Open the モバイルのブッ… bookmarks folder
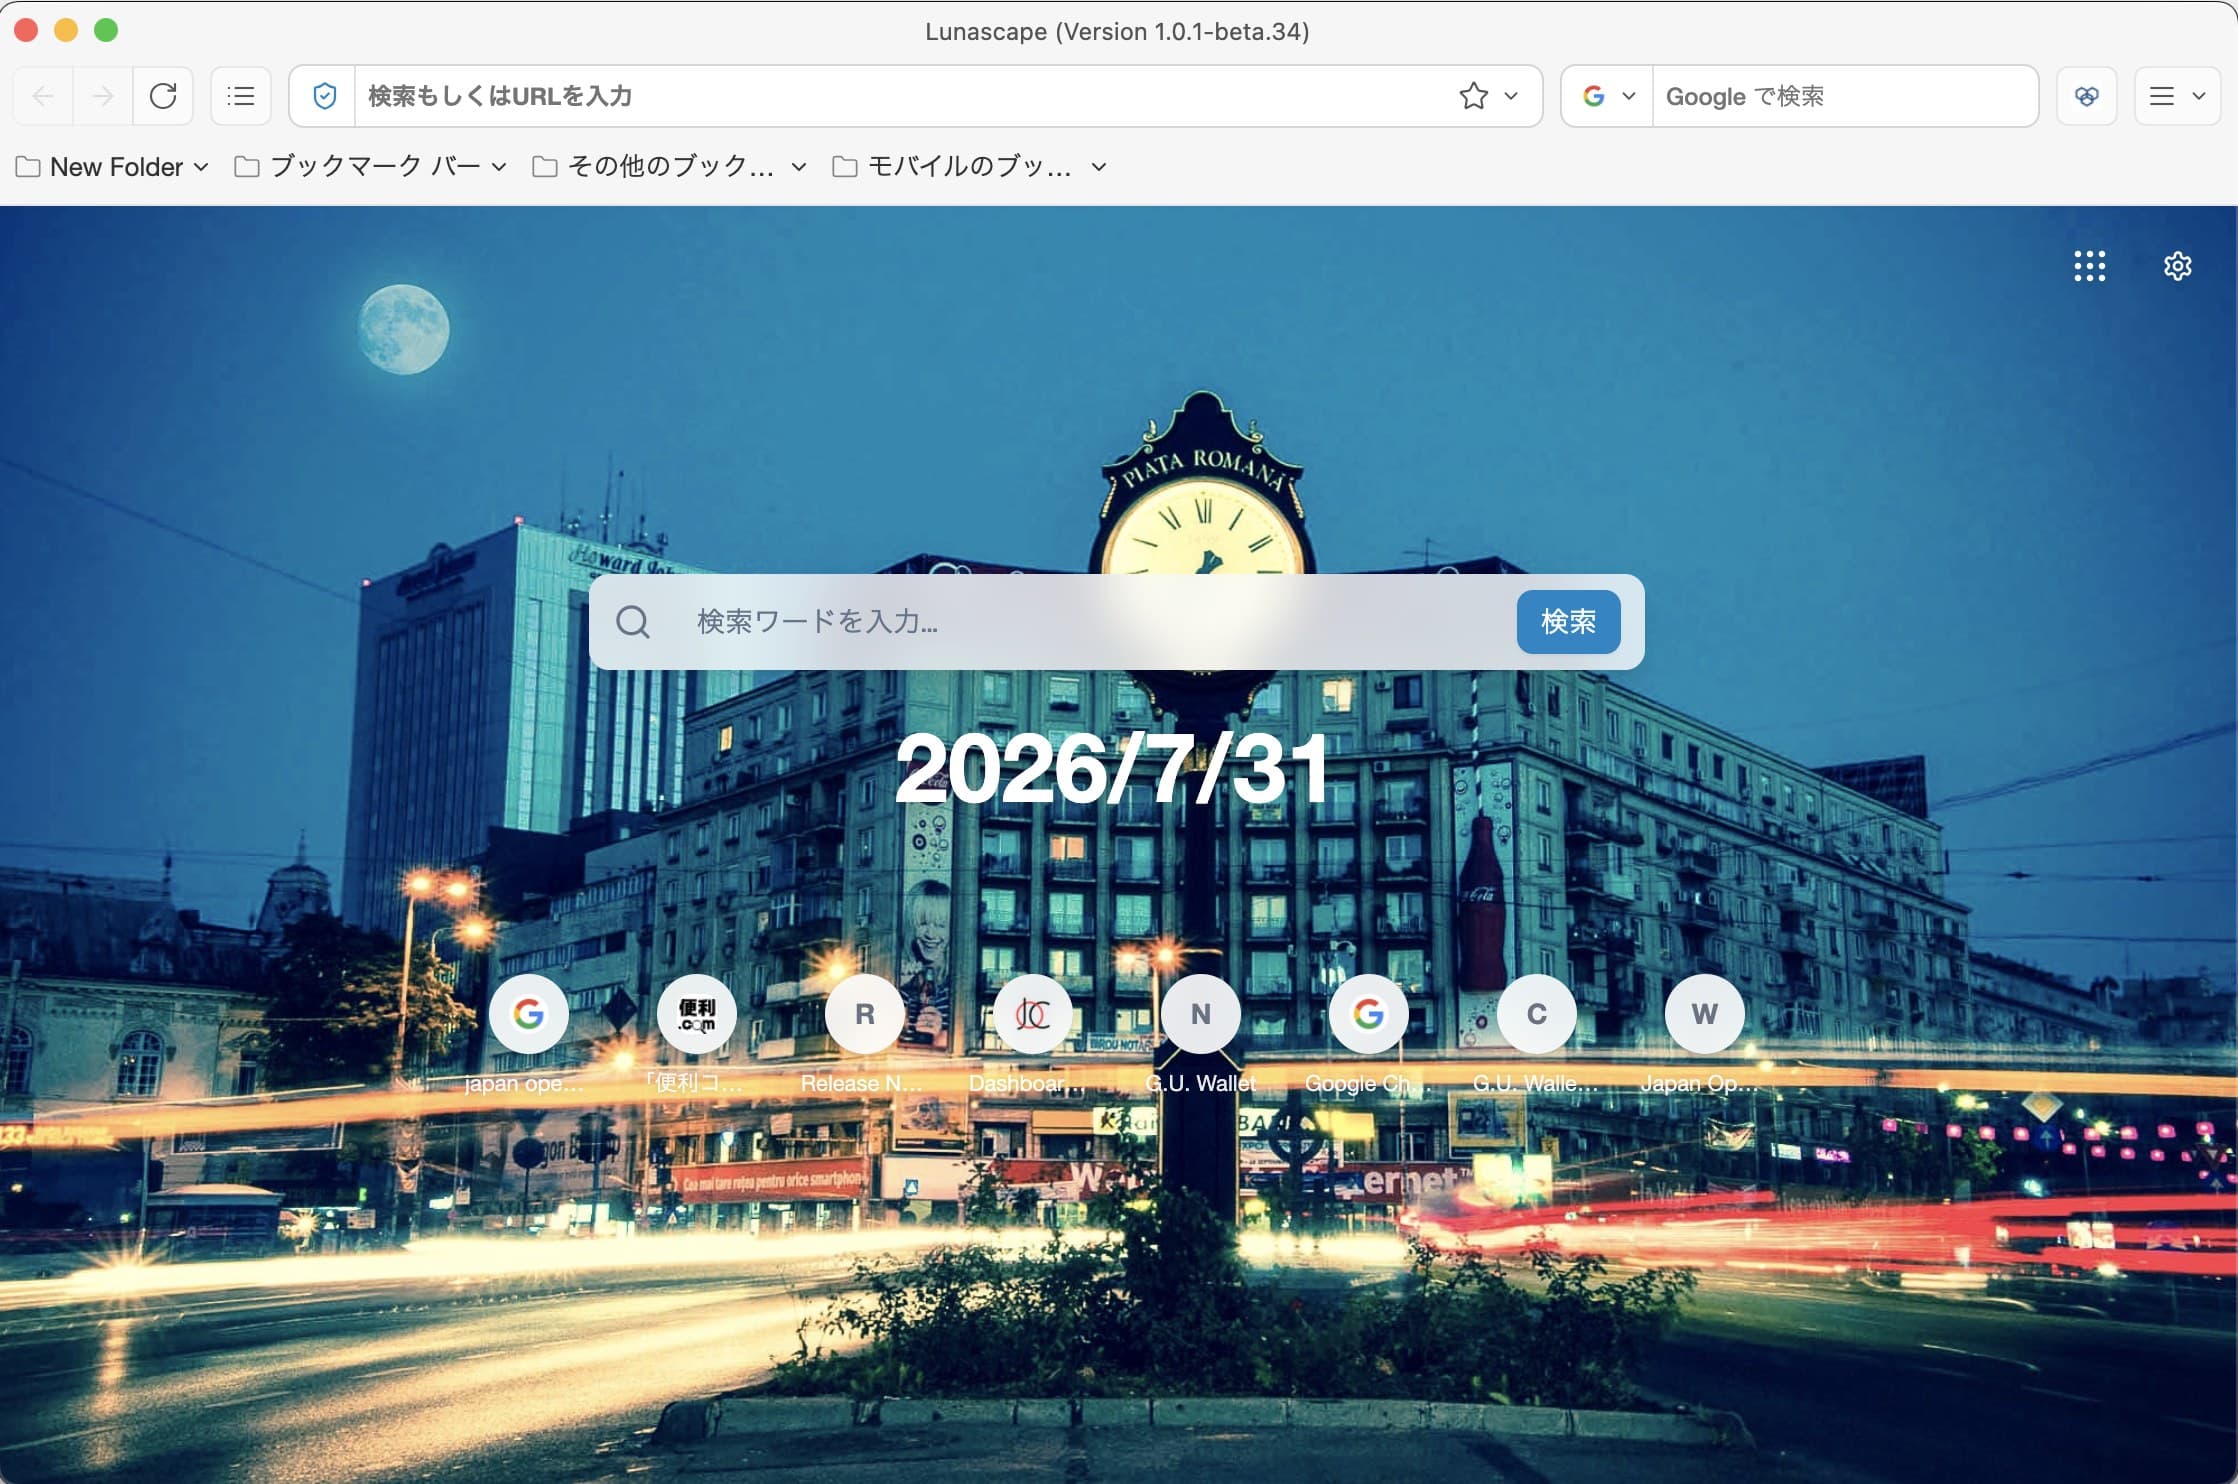The image size is (2238, 1484). pos(969,167)
